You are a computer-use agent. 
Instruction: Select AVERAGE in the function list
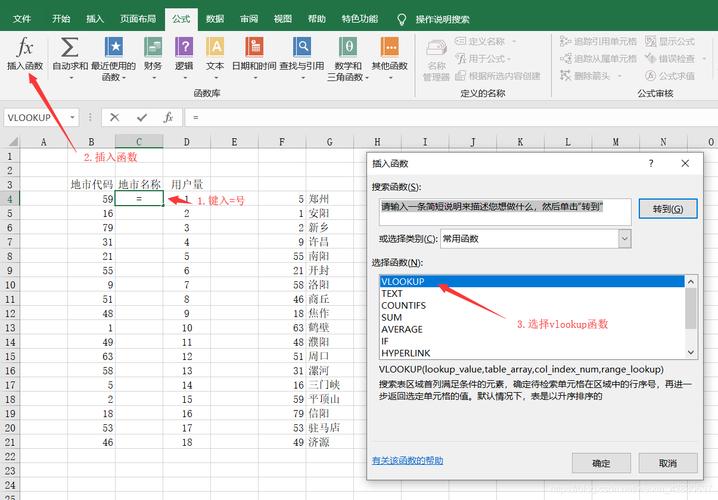point(532,329)
